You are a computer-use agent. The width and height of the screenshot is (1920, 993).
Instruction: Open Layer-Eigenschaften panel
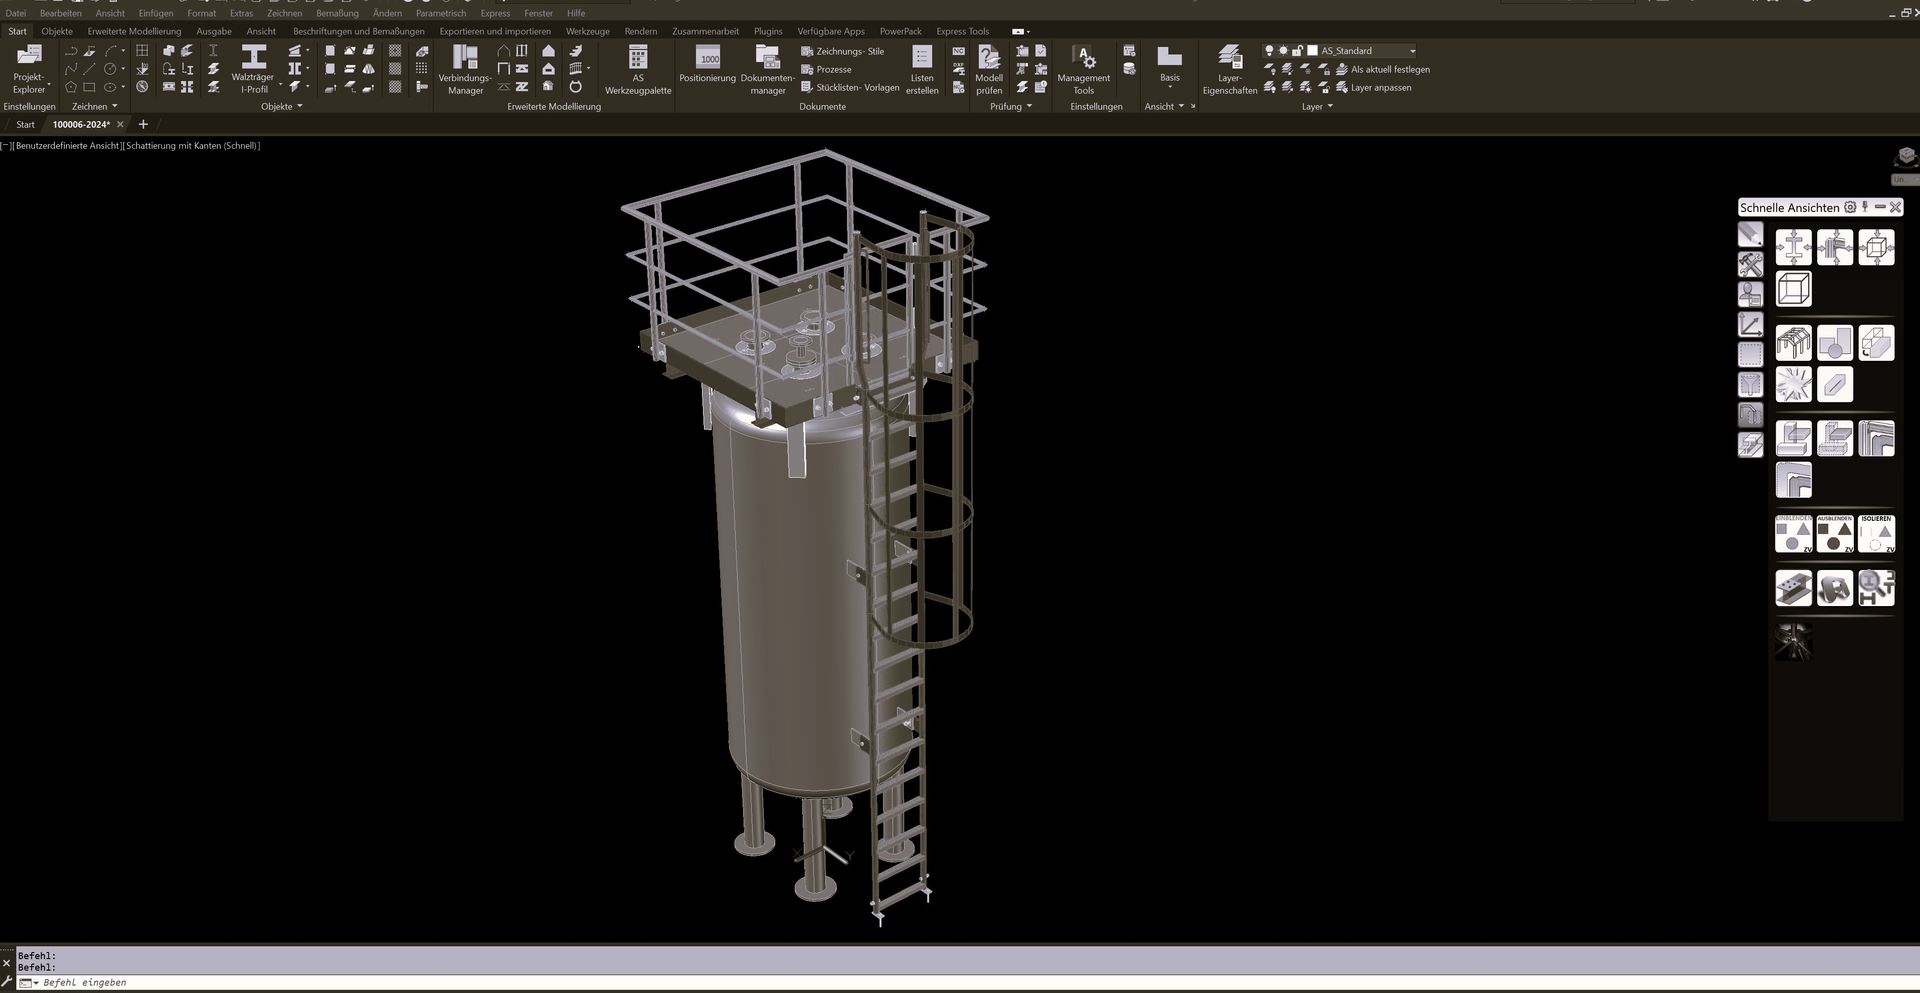point(1229,68)
